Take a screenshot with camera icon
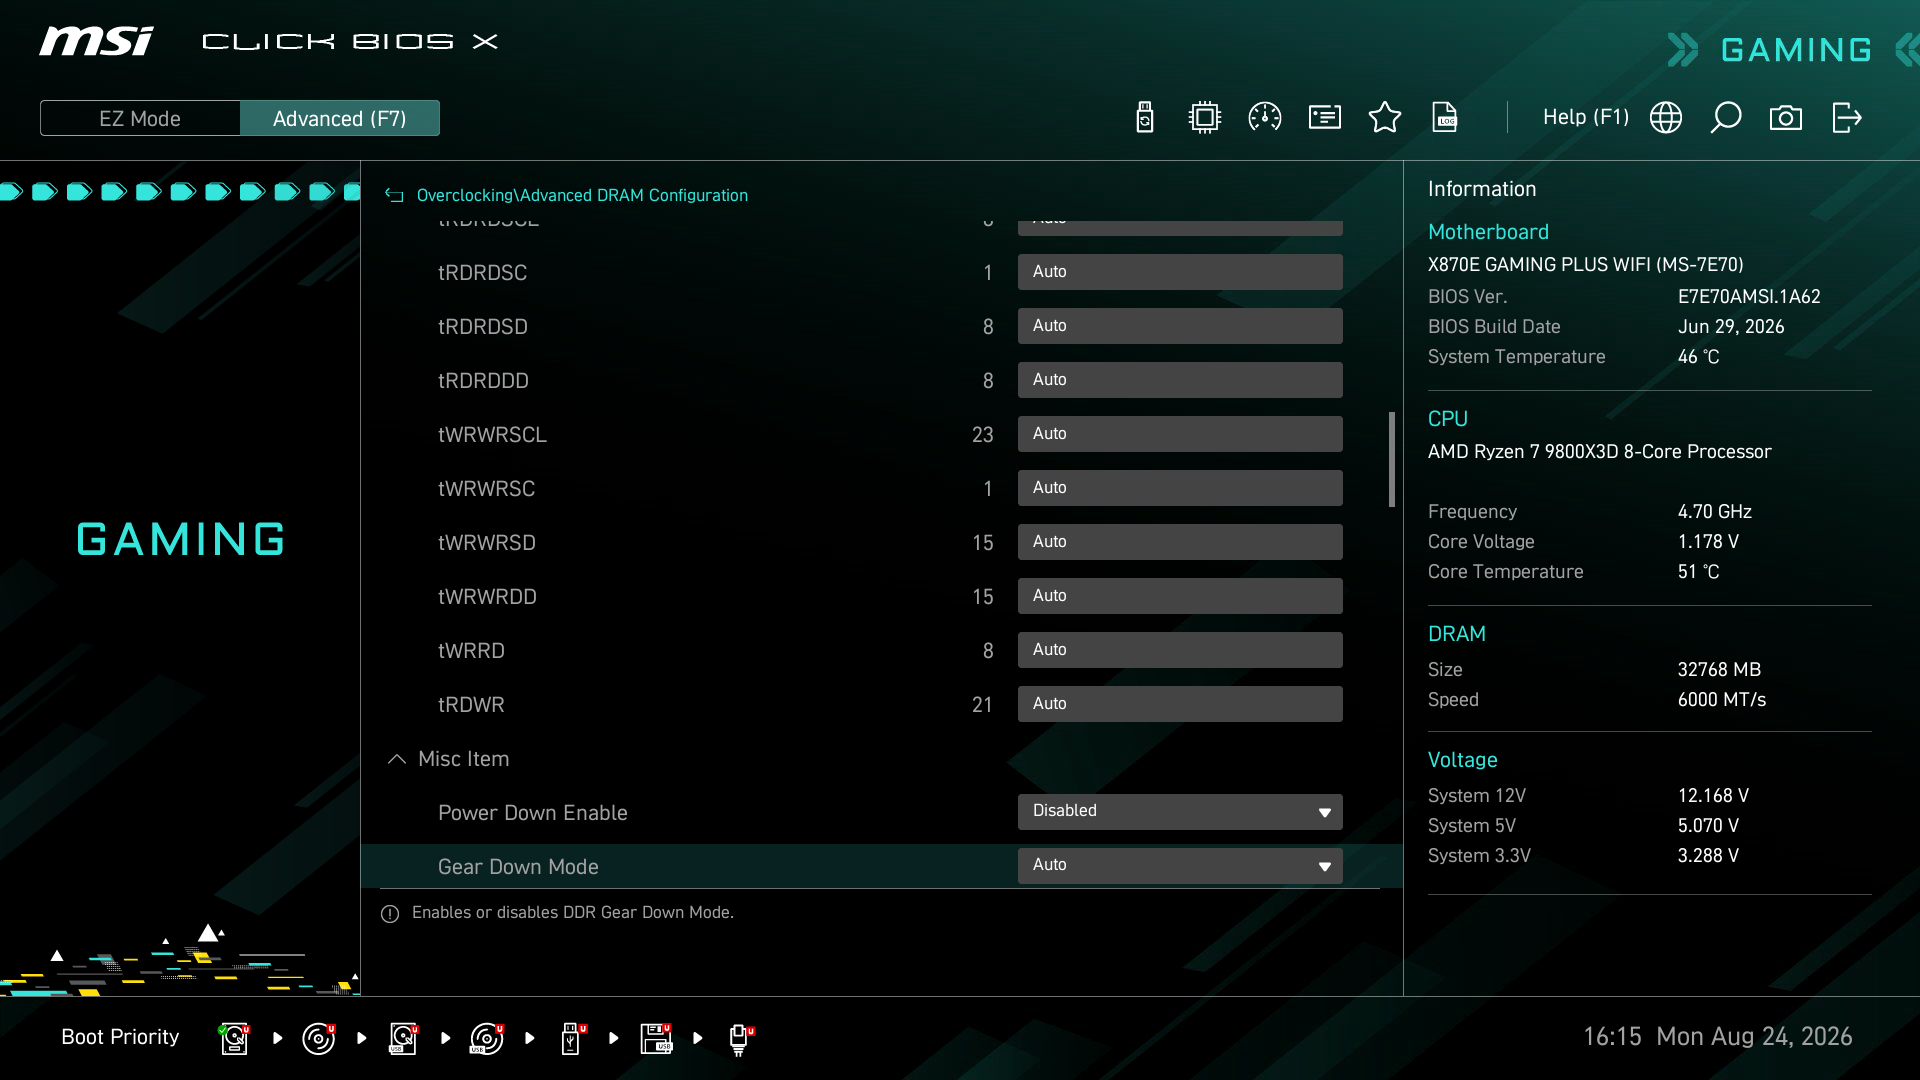The image size is (1920, 1080). [1786, 118]
